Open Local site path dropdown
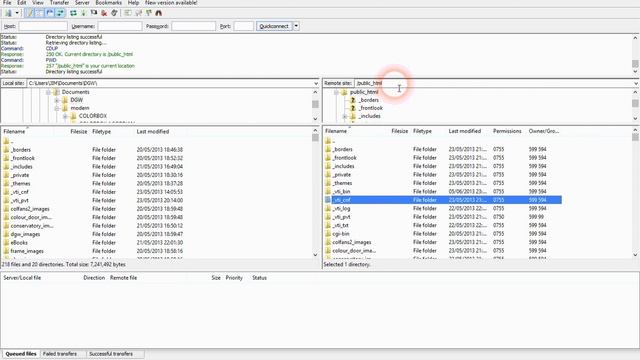Screen dimensions: 640x360 (x=316, y=83)
